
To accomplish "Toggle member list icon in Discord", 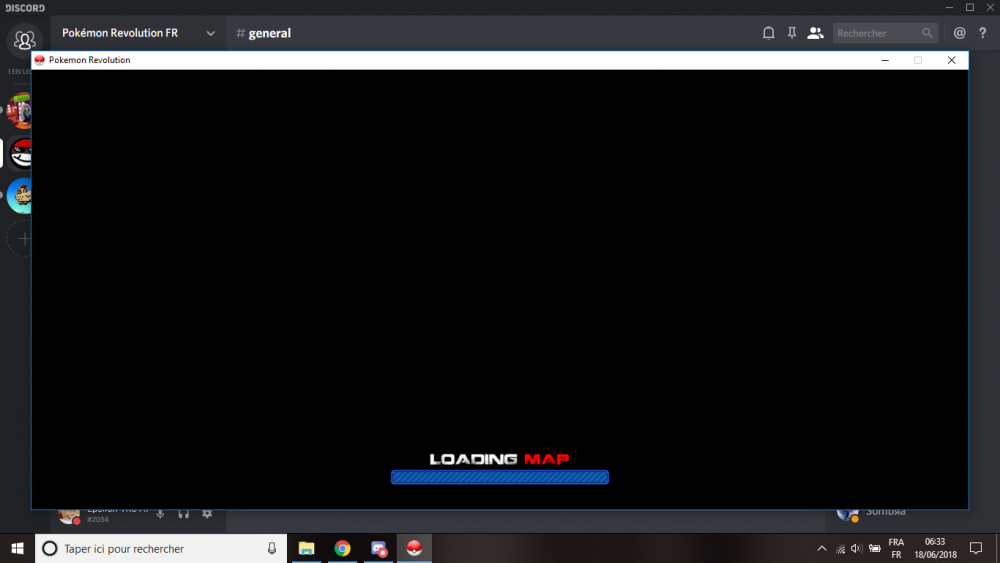I will coord(815,33).
